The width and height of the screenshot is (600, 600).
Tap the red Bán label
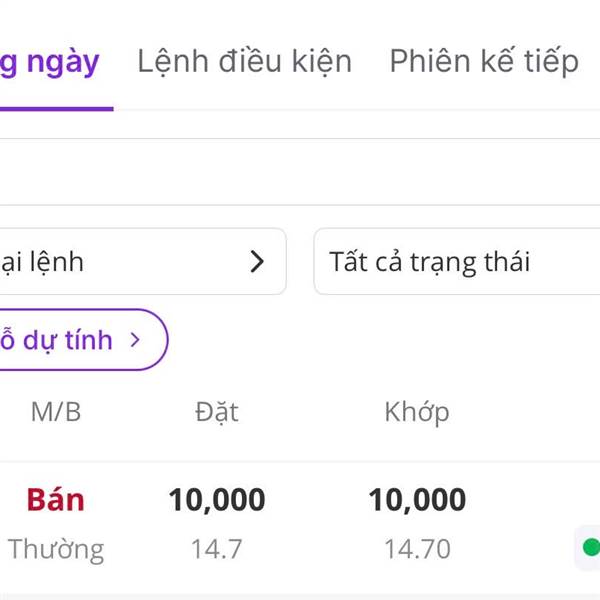[56, 499]
